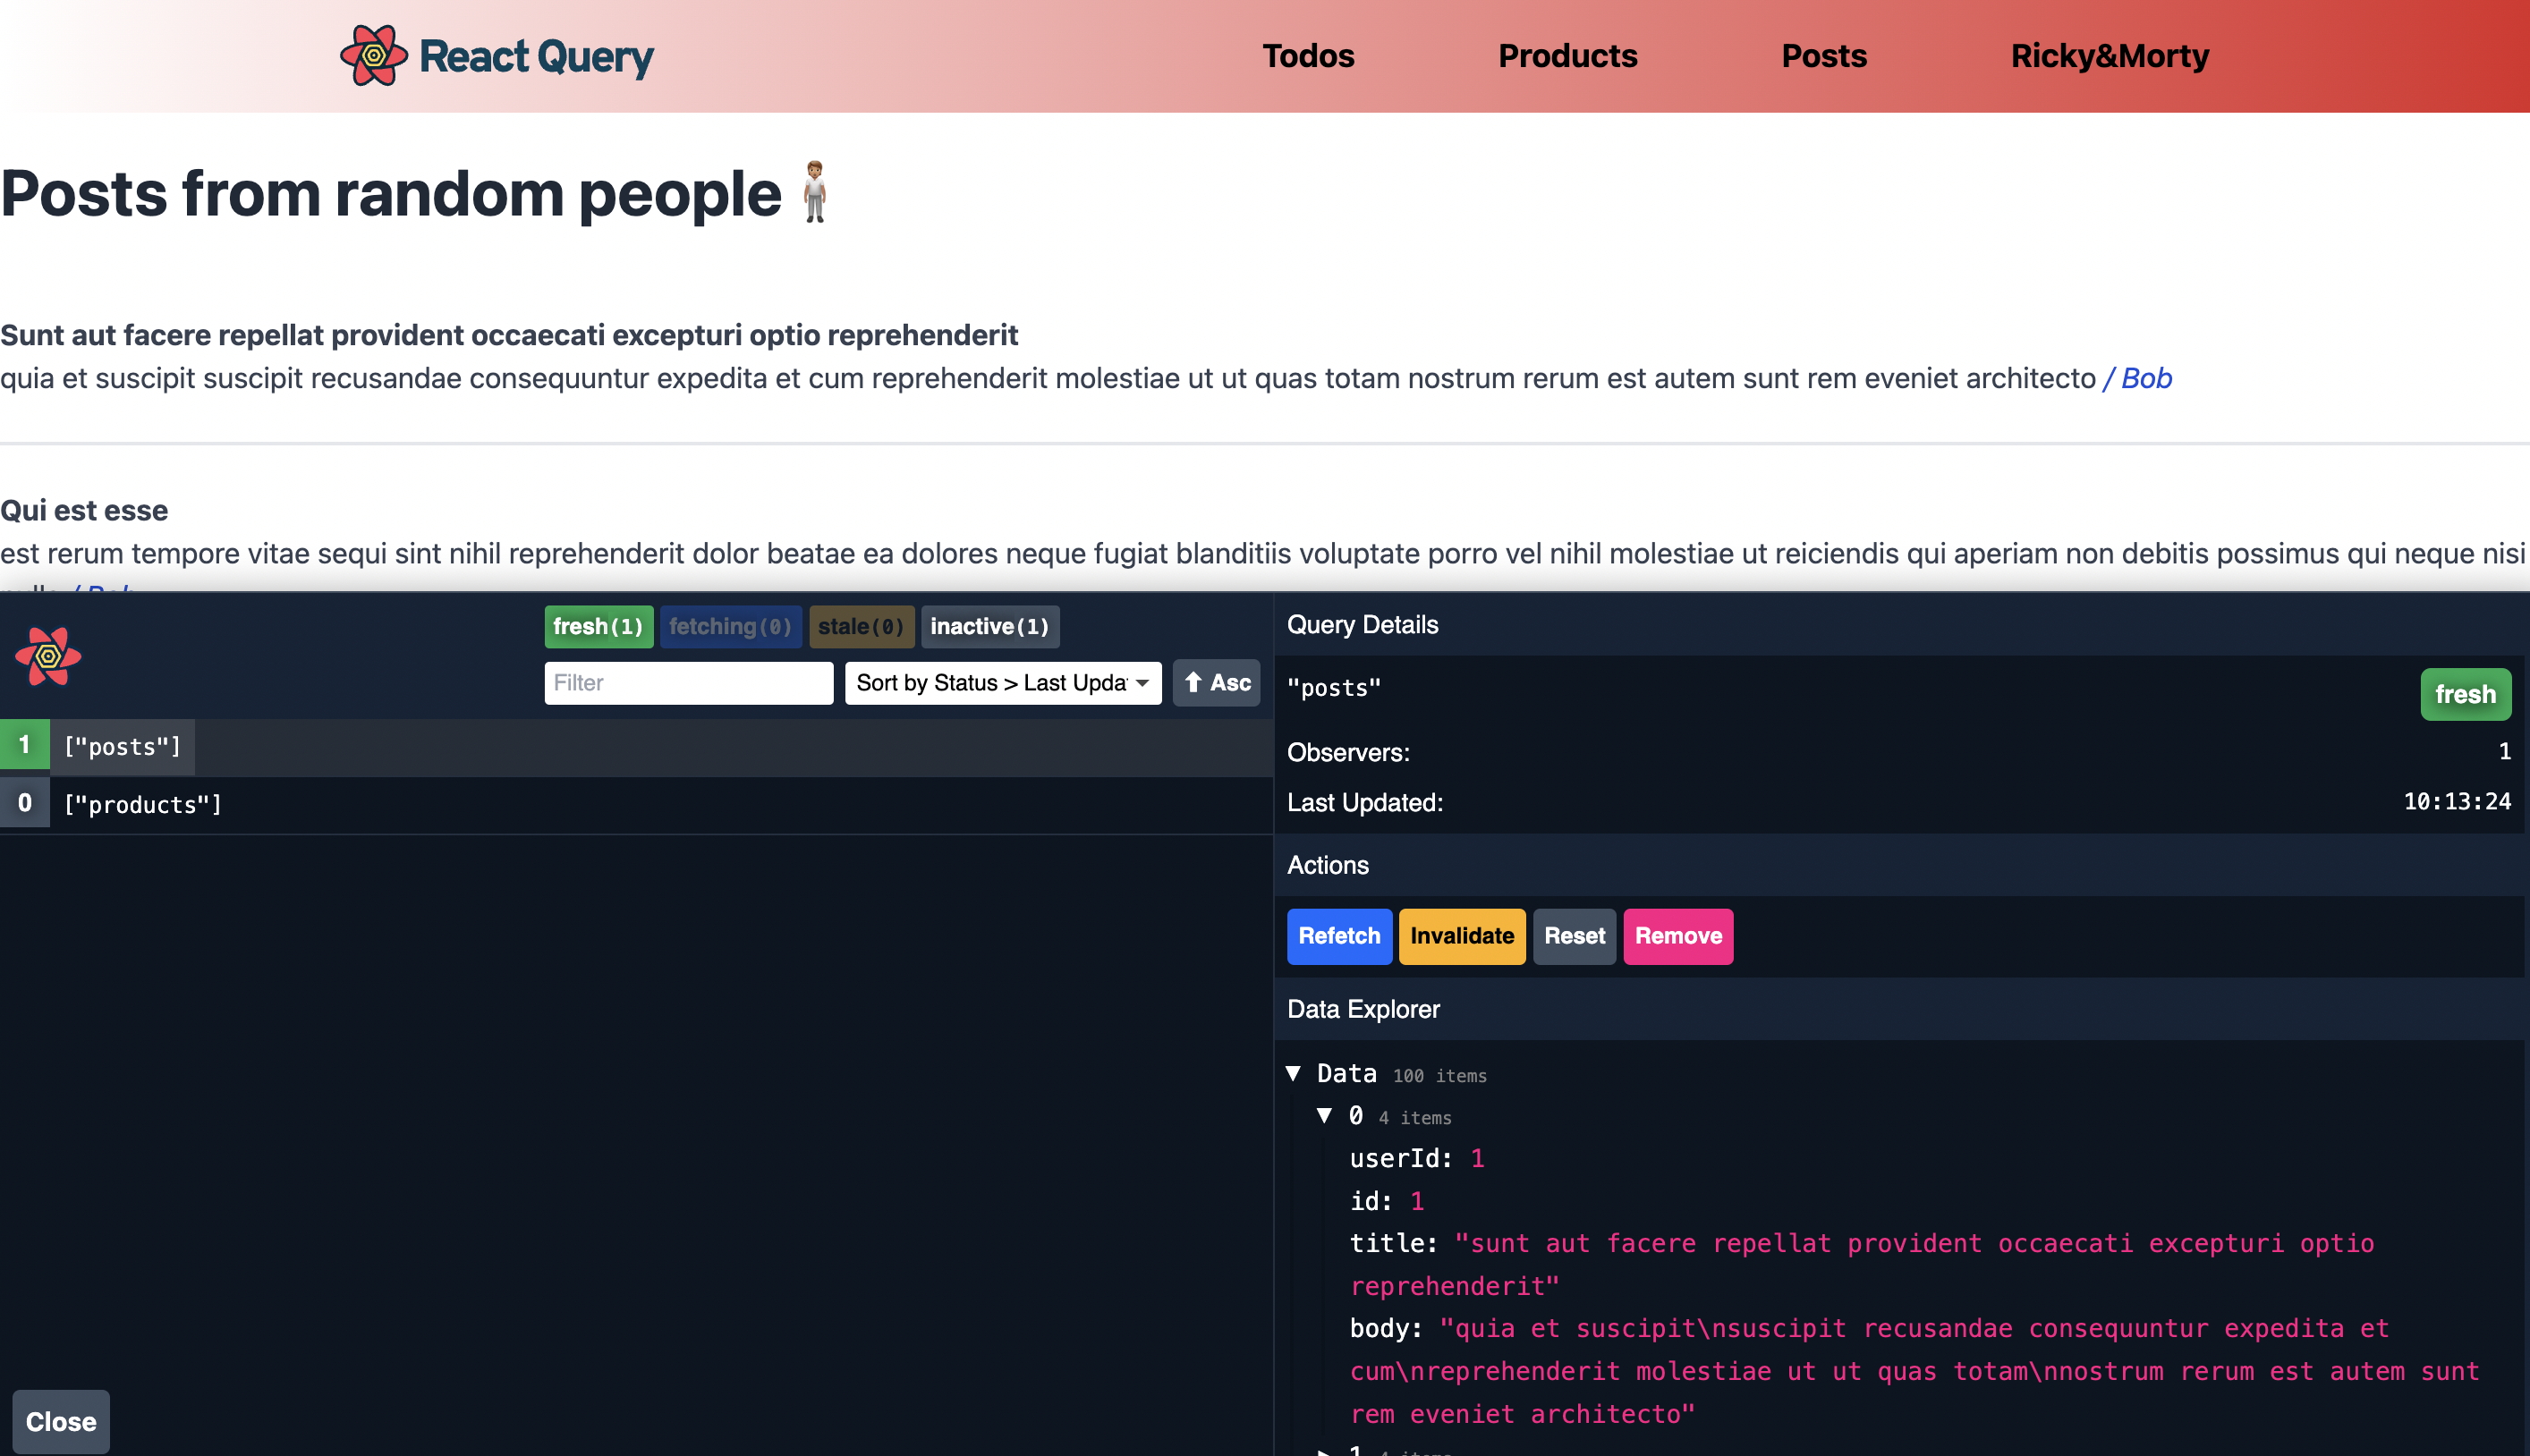Click the React Query flower icon in devtools
This screenshot has height=1456, width=2530.
pyautogui.click(x=48, y=657)
